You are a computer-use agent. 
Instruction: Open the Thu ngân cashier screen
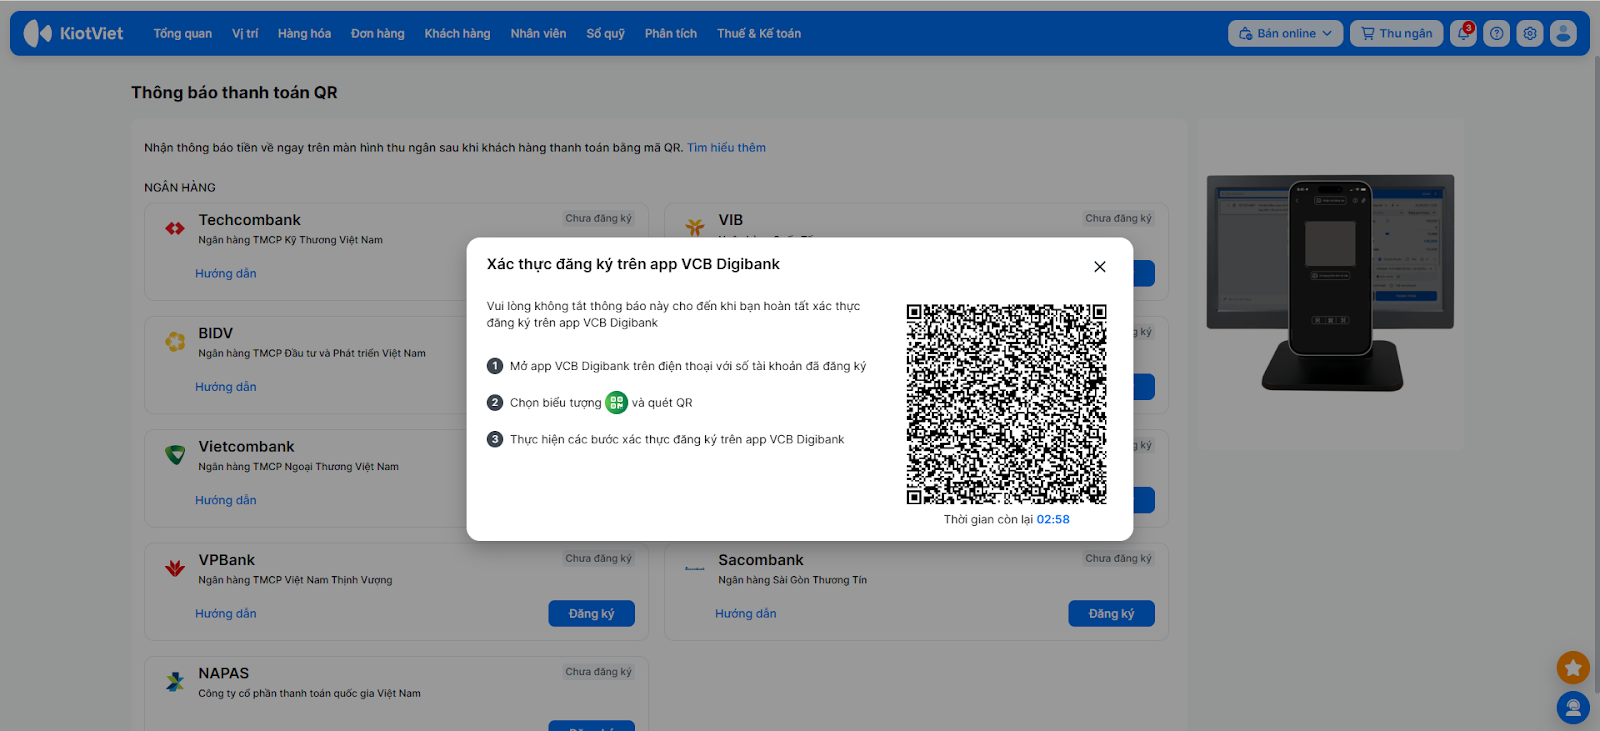[x=1396, y=33]
